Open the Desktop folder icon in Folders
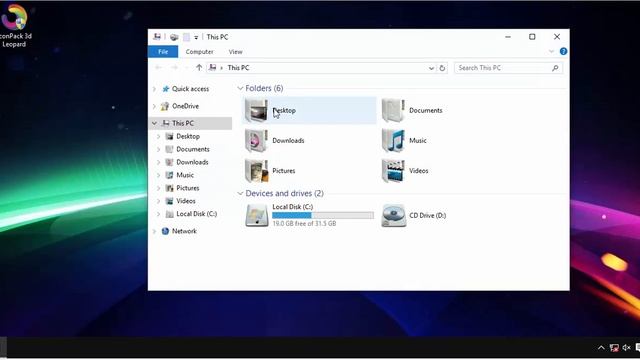This screenshot has height=360, width=640. (256, 110)
